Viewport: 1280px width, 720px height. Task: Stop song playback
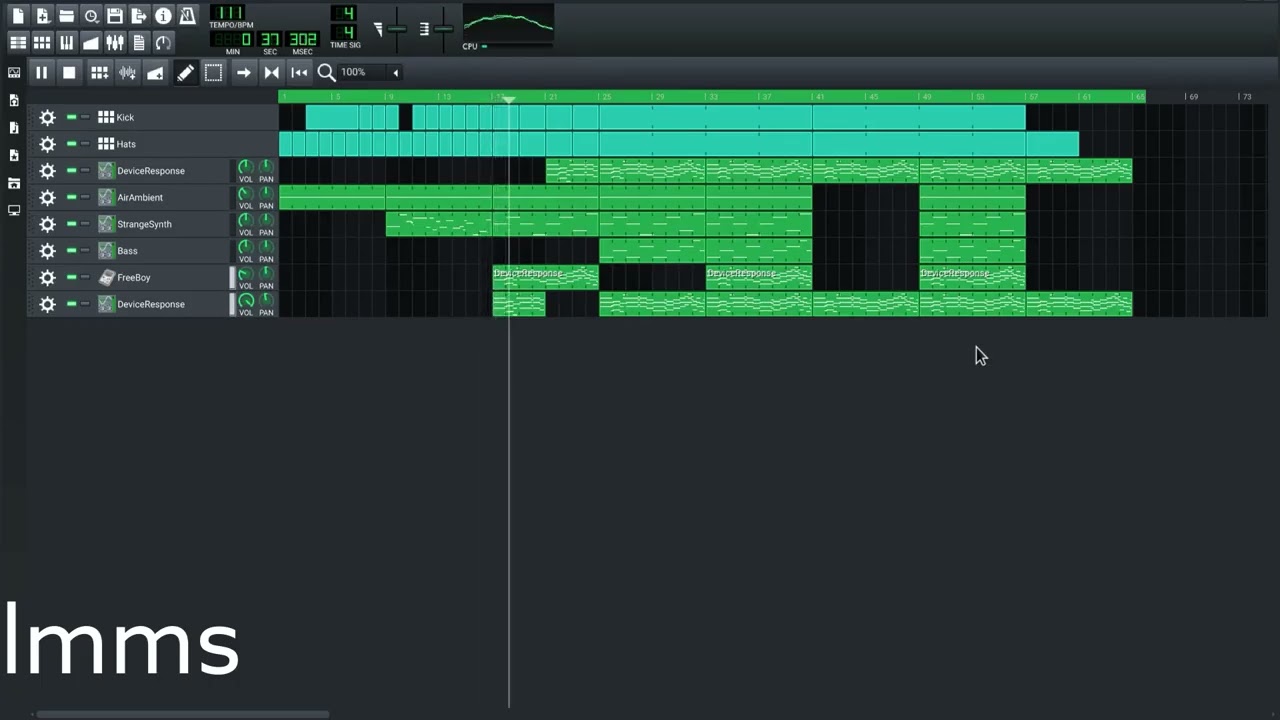pos(69,72)
